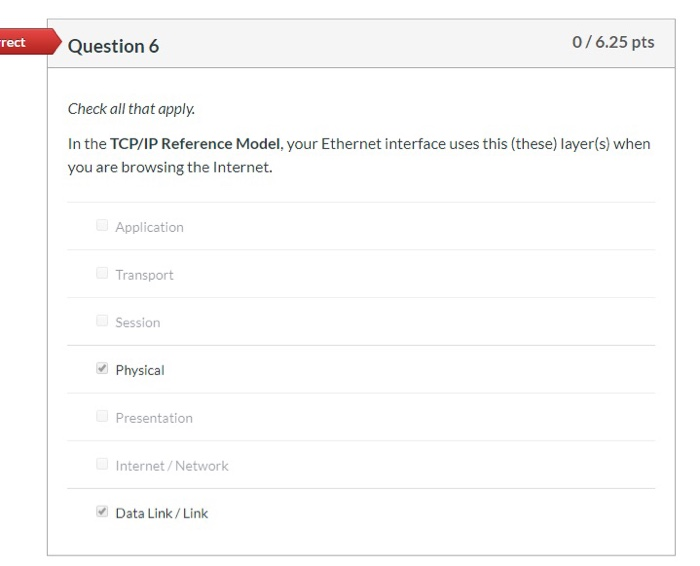This screenshot has width=700, height=566.
Task: Check the Application checkbox
Action: point(102,226)
